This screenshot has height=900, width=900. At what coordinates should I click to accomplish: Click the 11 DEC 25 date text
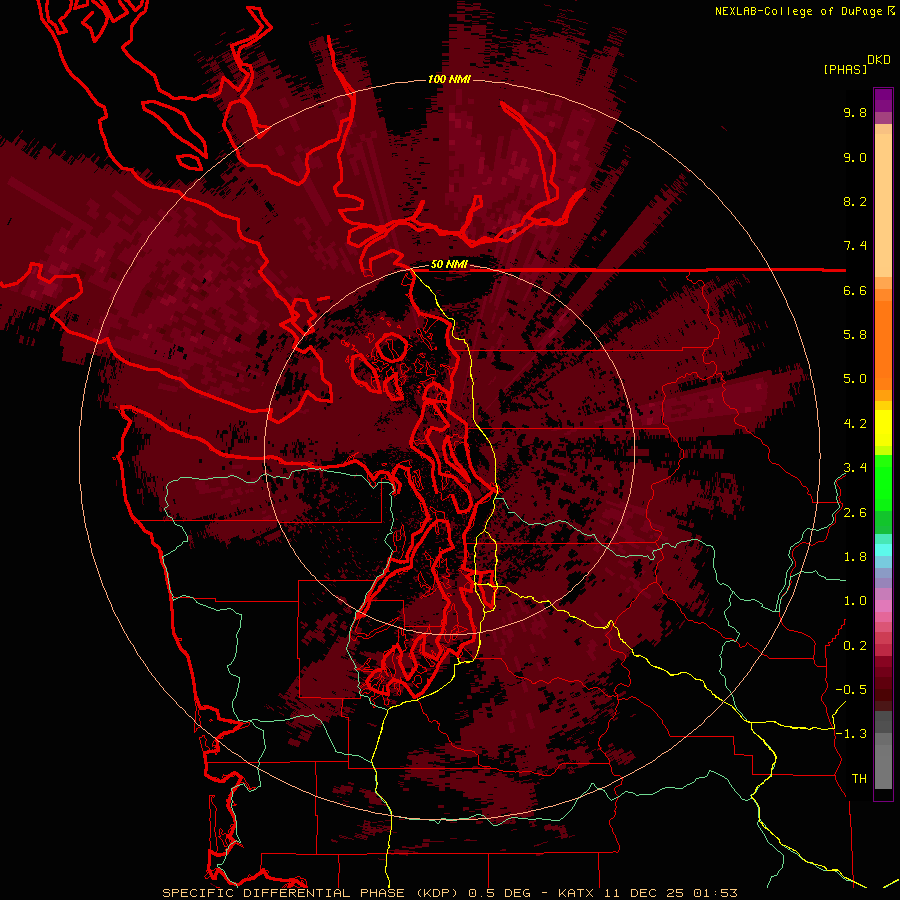point(645,893)
